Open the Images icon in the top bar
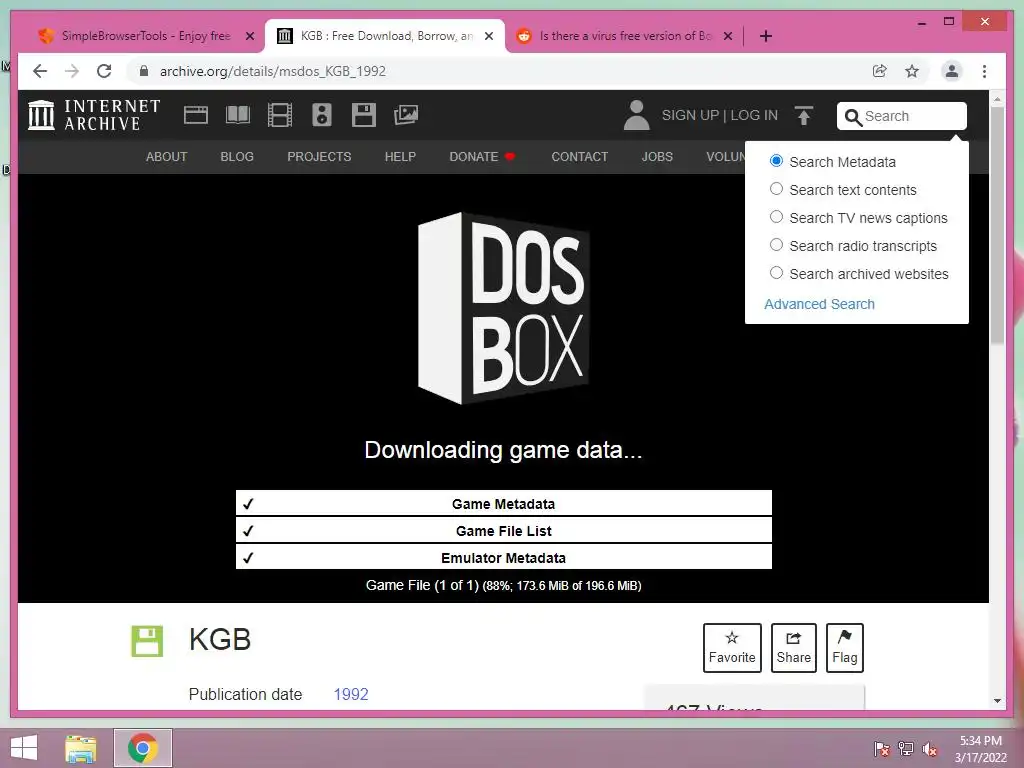The height and width of the screenshot is (768, 1024). click(406, 115)
